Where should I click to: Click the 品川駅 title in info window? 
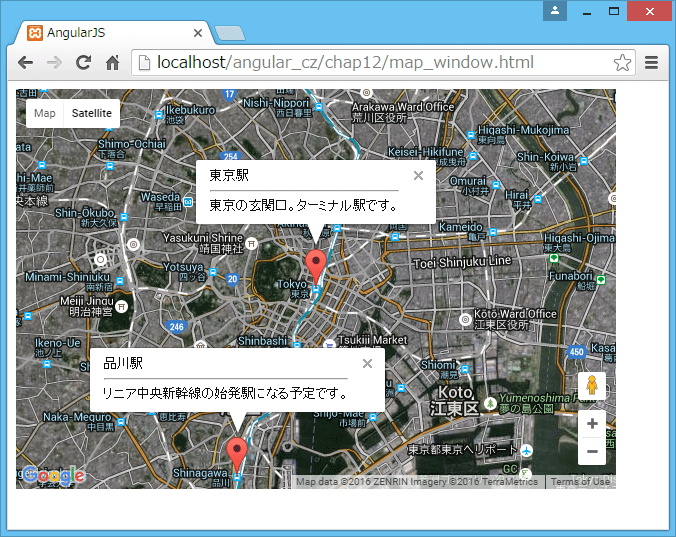[x=123, y=363]
